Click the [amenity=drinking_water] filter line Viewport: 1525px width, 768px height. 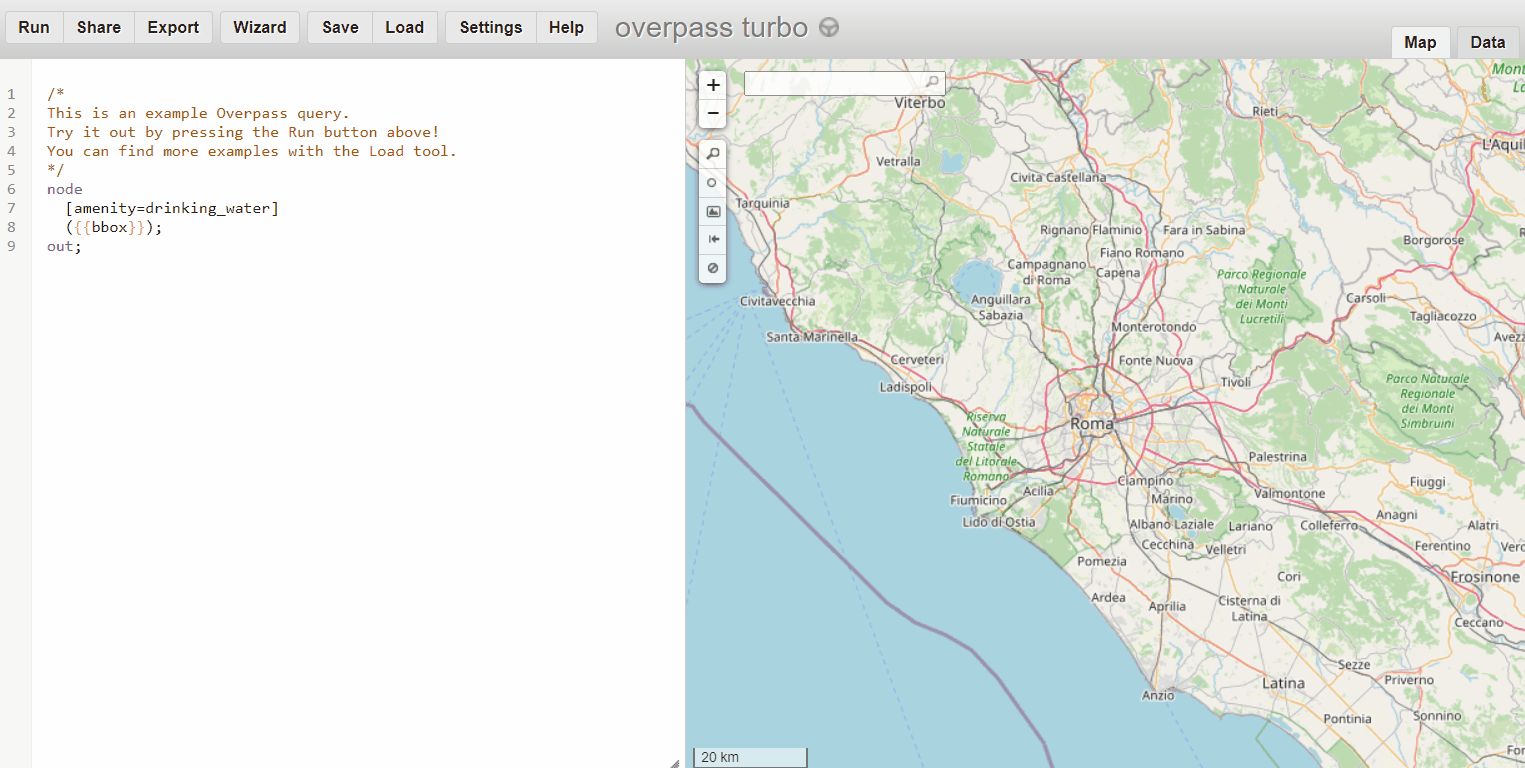click(x=172, y=208)
